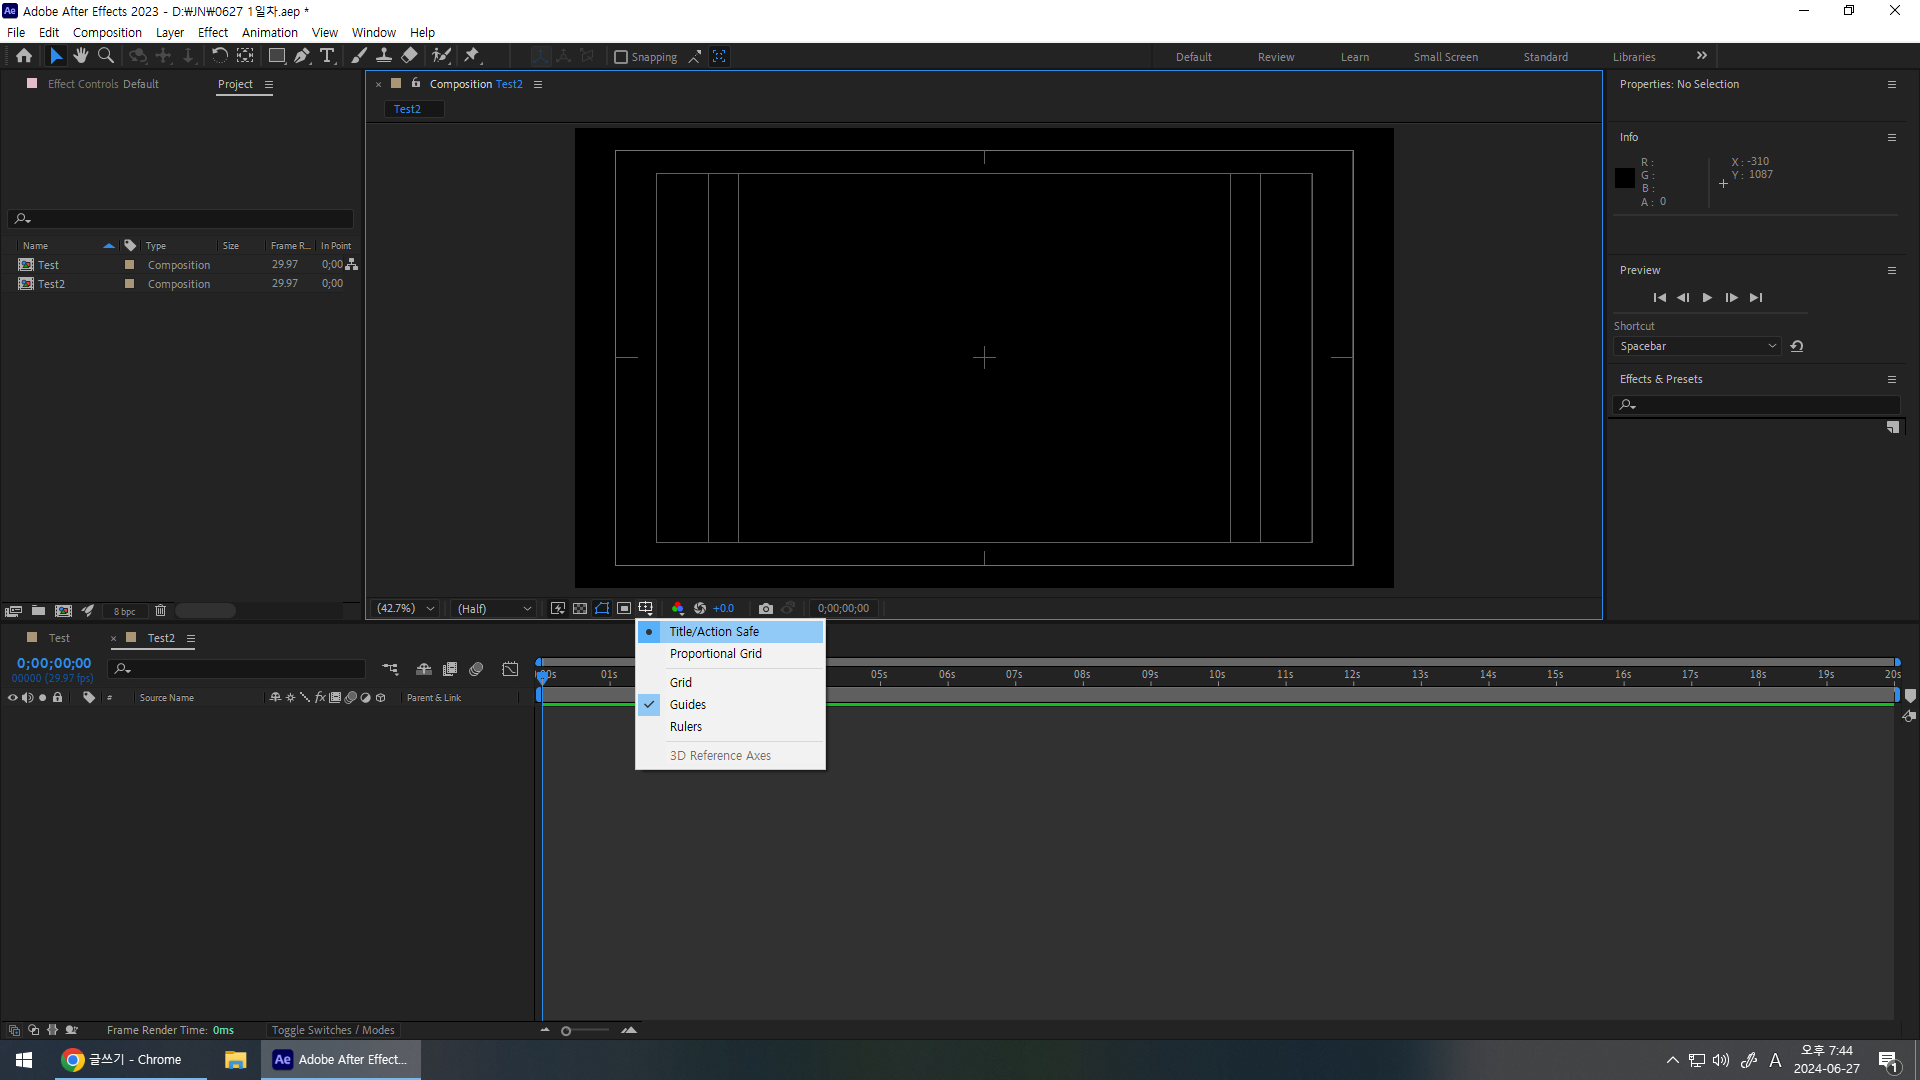
Task: Select the Type tool
Action: (327, 56)
